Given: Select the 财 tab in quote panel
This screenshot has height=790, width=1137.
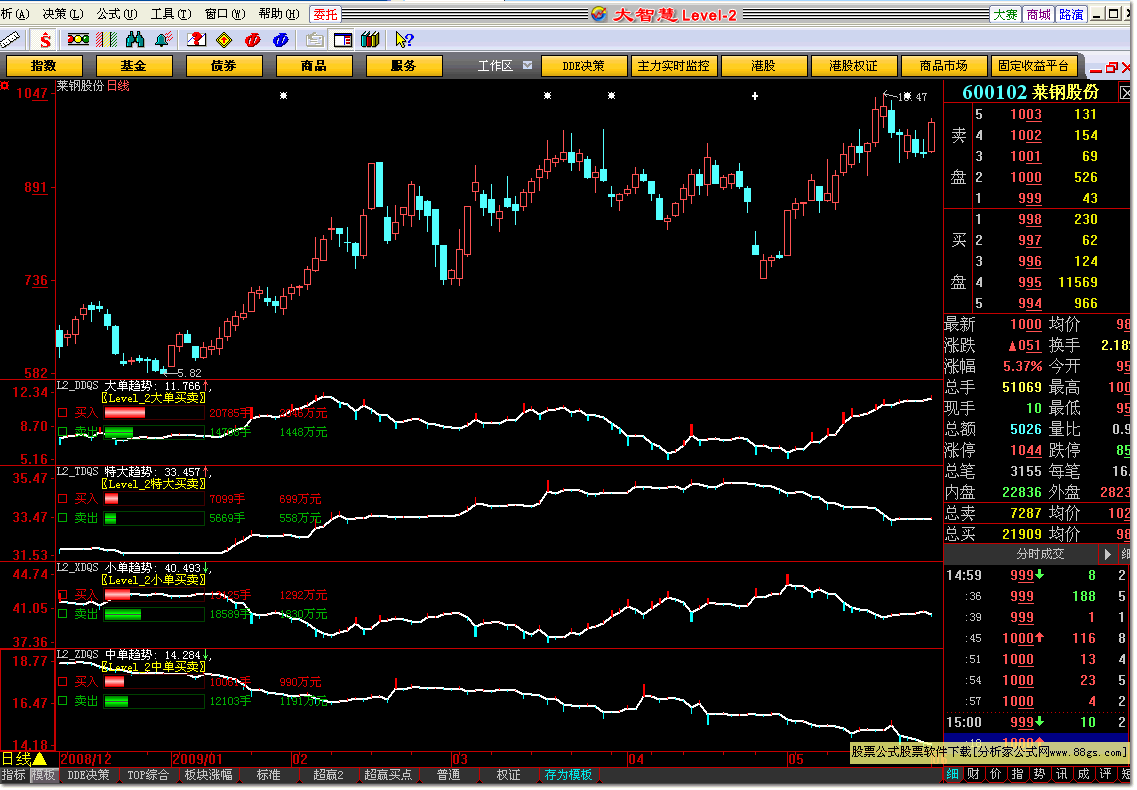Looking at the screenshot, I should (x=974, y=775).
